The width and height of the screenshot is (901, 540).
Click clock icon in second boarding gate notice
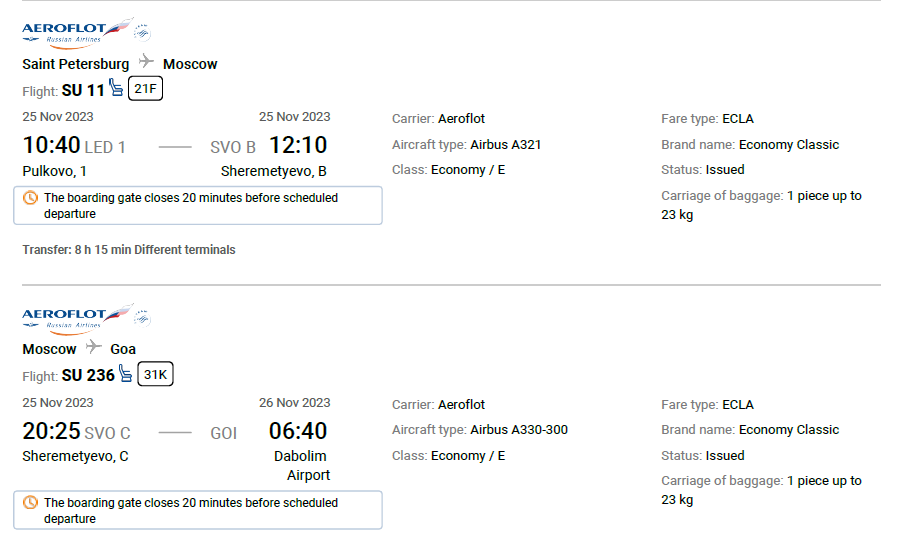pyautogui.click(x=30, y=503)
